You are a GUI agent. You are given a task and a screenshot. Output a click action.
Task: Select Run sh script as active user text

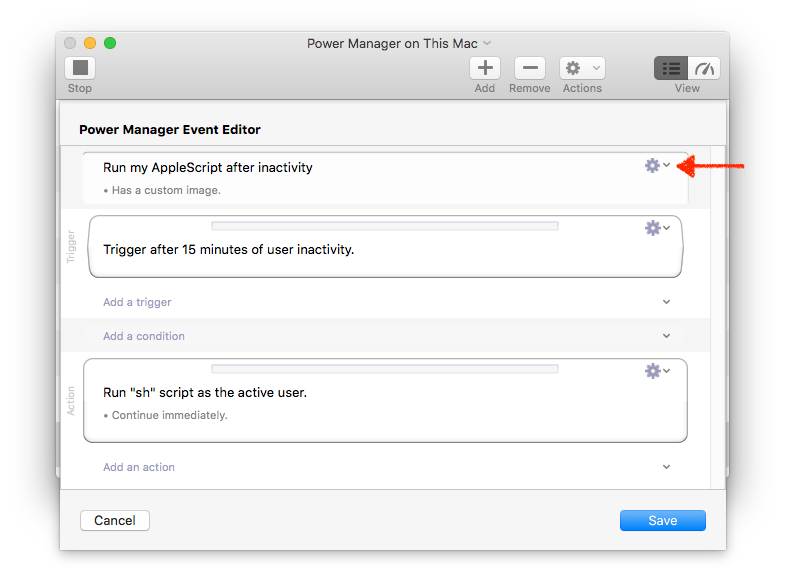coord(205,392)
